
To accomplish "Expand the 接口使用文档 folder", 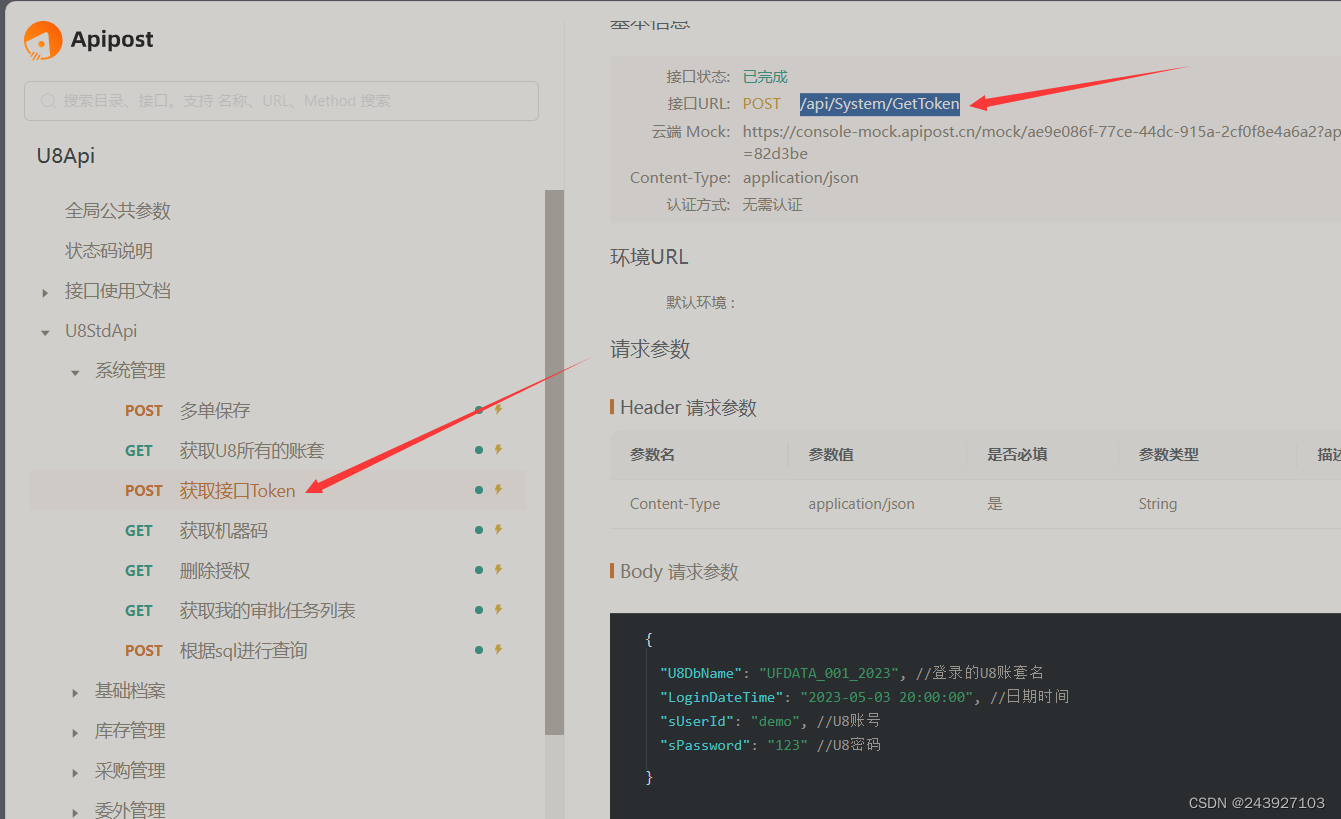I will pos(45,293).
